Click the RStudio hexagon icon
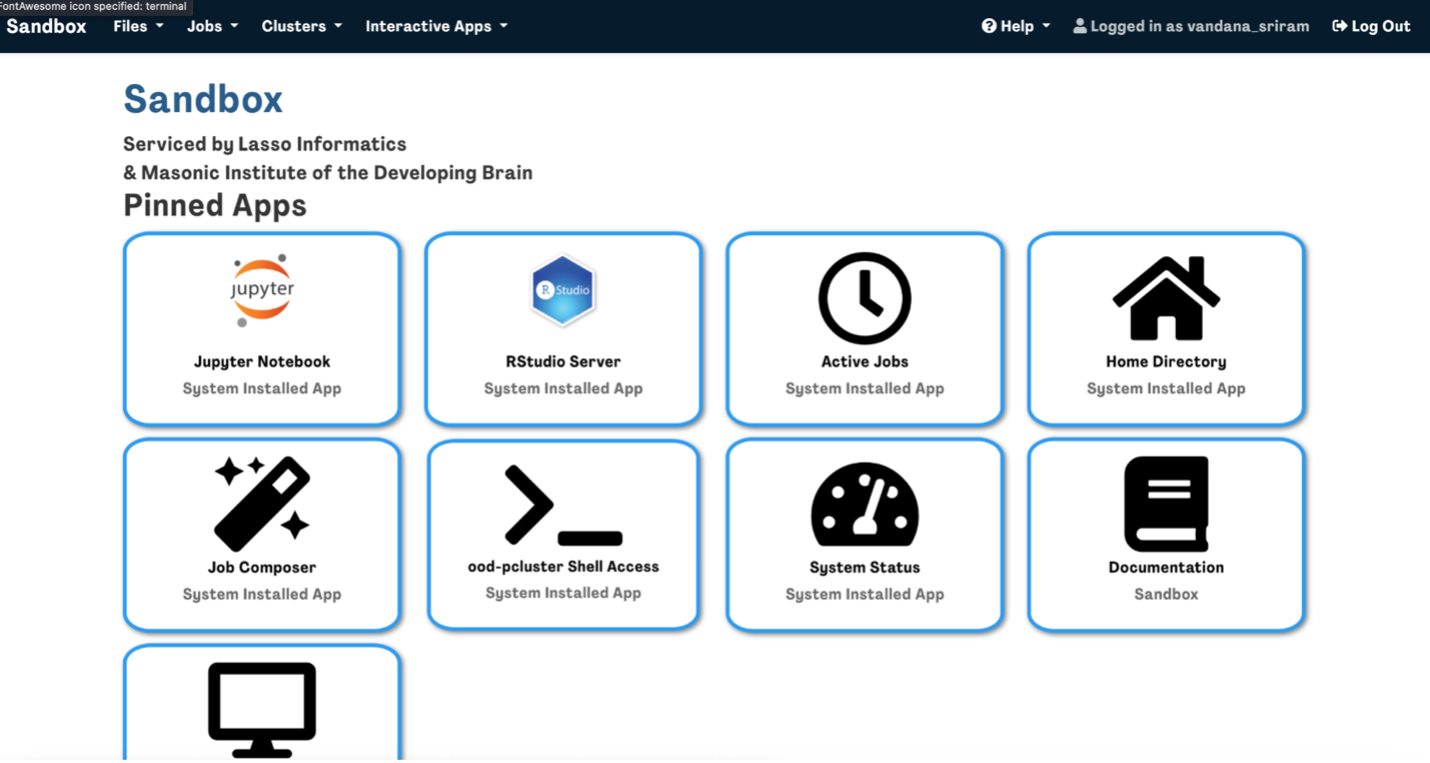The width and height of the screenshot is (1430, 763). (x=563, y=291)
